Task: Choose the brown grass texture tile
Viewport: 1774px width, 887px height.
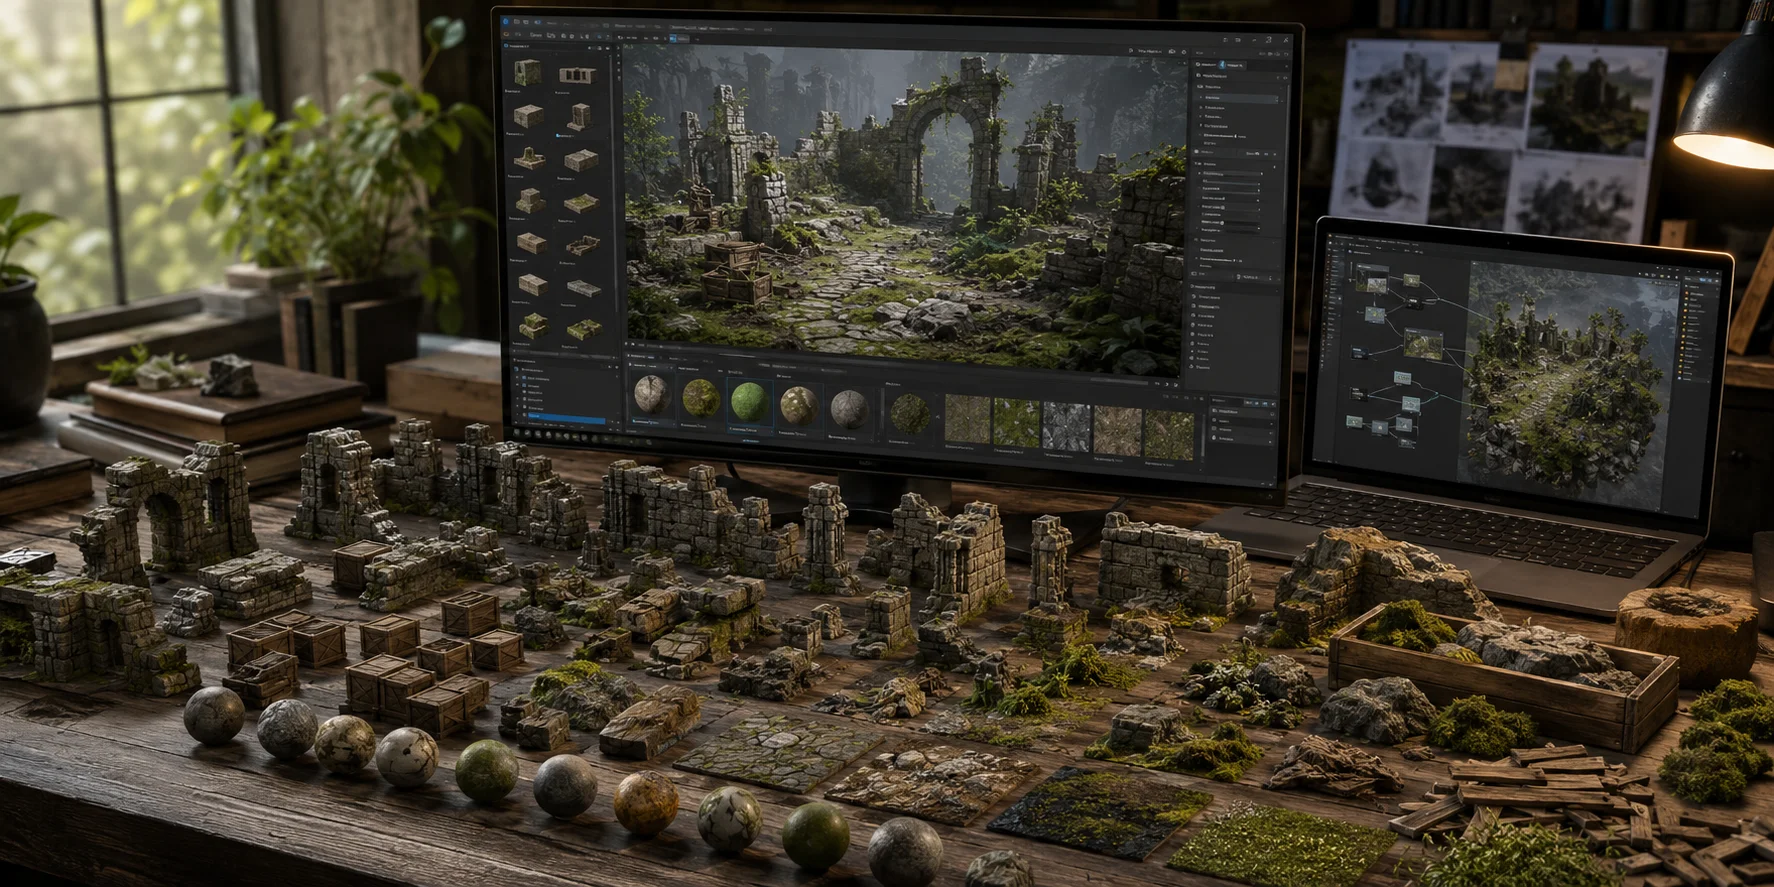Action: pos(967,419)
